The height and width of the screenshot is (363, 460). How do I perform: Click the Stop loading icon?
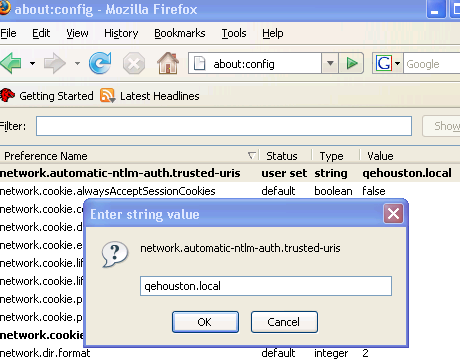pos(134,63)
